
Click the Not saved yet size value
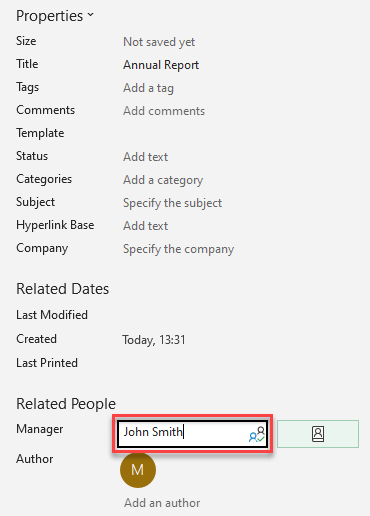point(159,42)
